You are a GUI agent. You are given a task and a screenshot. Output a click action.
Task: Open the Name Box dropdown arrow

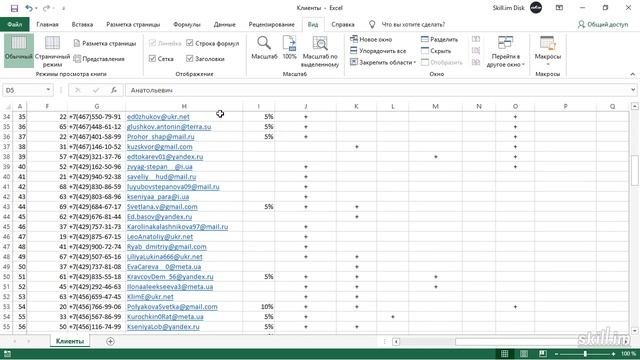pyautogui.click(x=48, y=90)
